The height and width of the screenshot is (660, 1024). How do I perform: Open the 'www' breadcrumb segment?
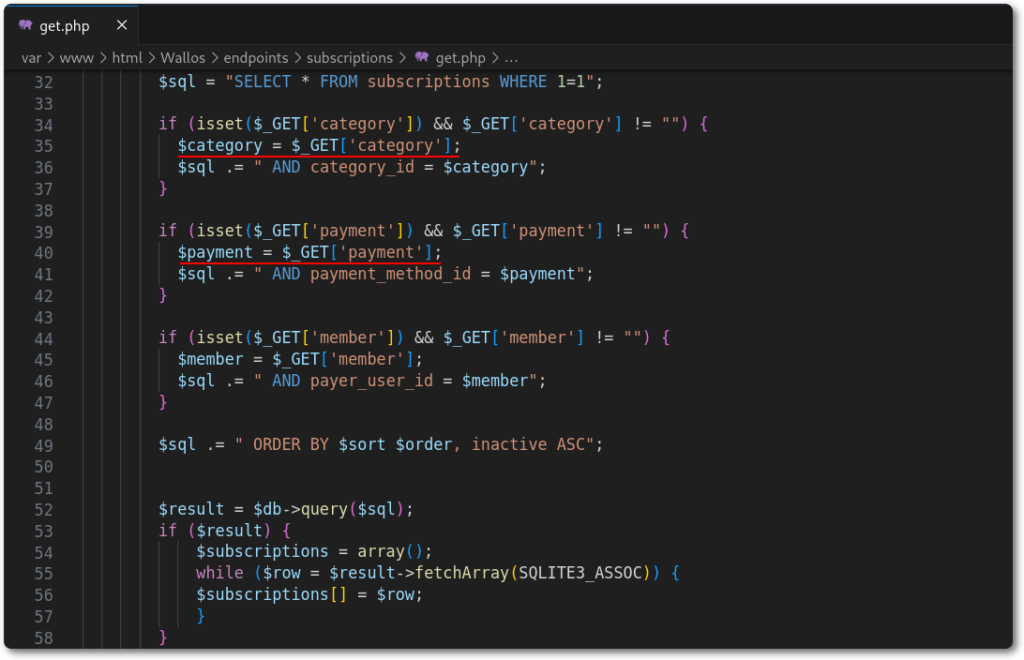click(x=76, y=57)
